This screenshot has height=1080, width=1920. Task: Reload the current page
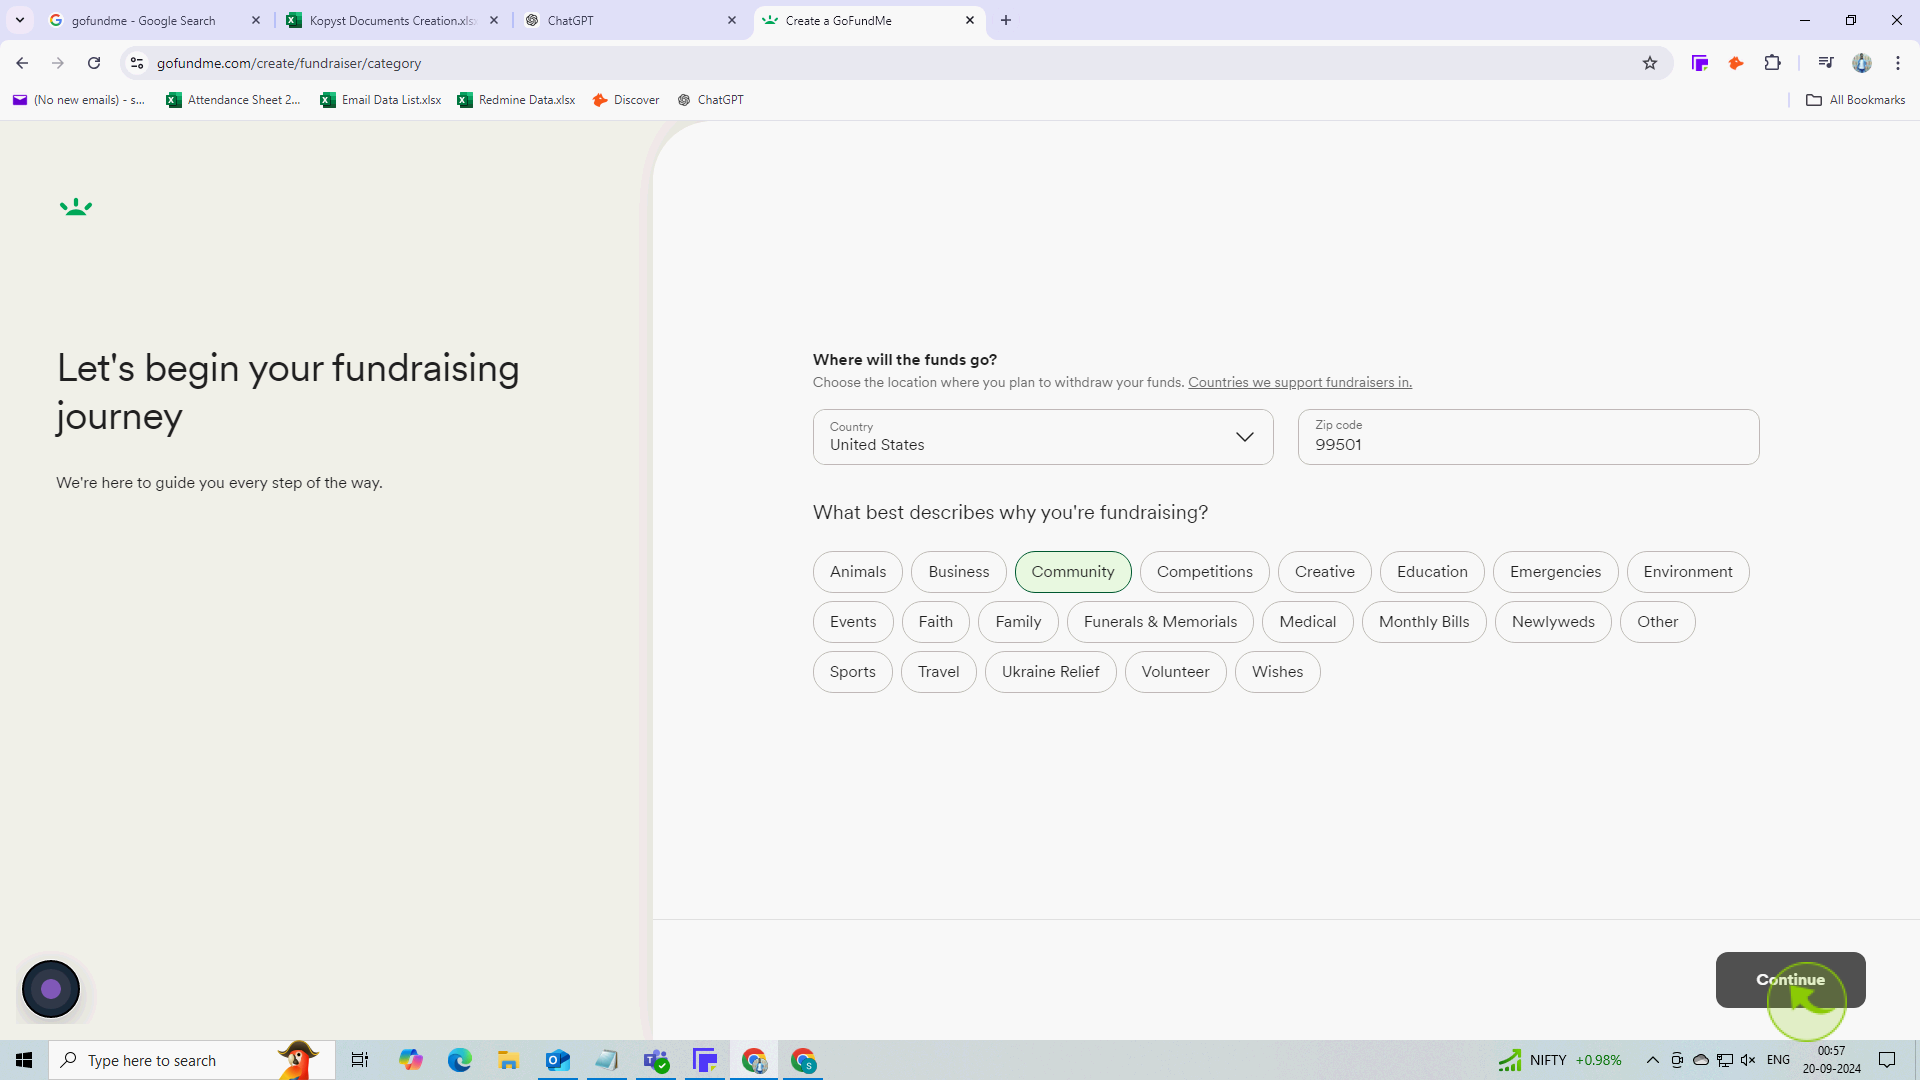pos(94,63)
